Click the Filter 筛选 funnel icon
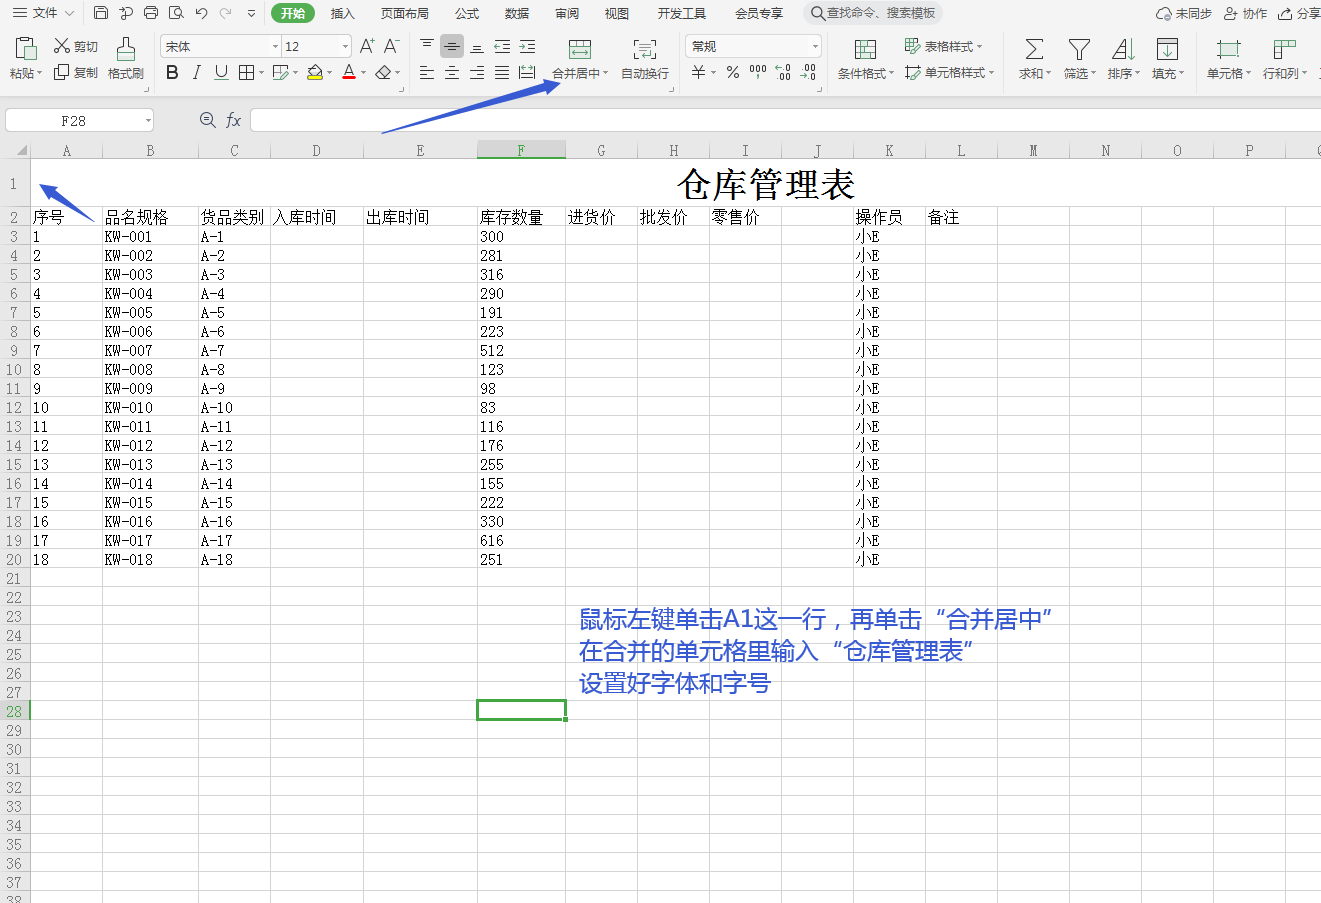Viewport: 1321px width, 903px height. pyautogui.click(x=1079, y=49)
